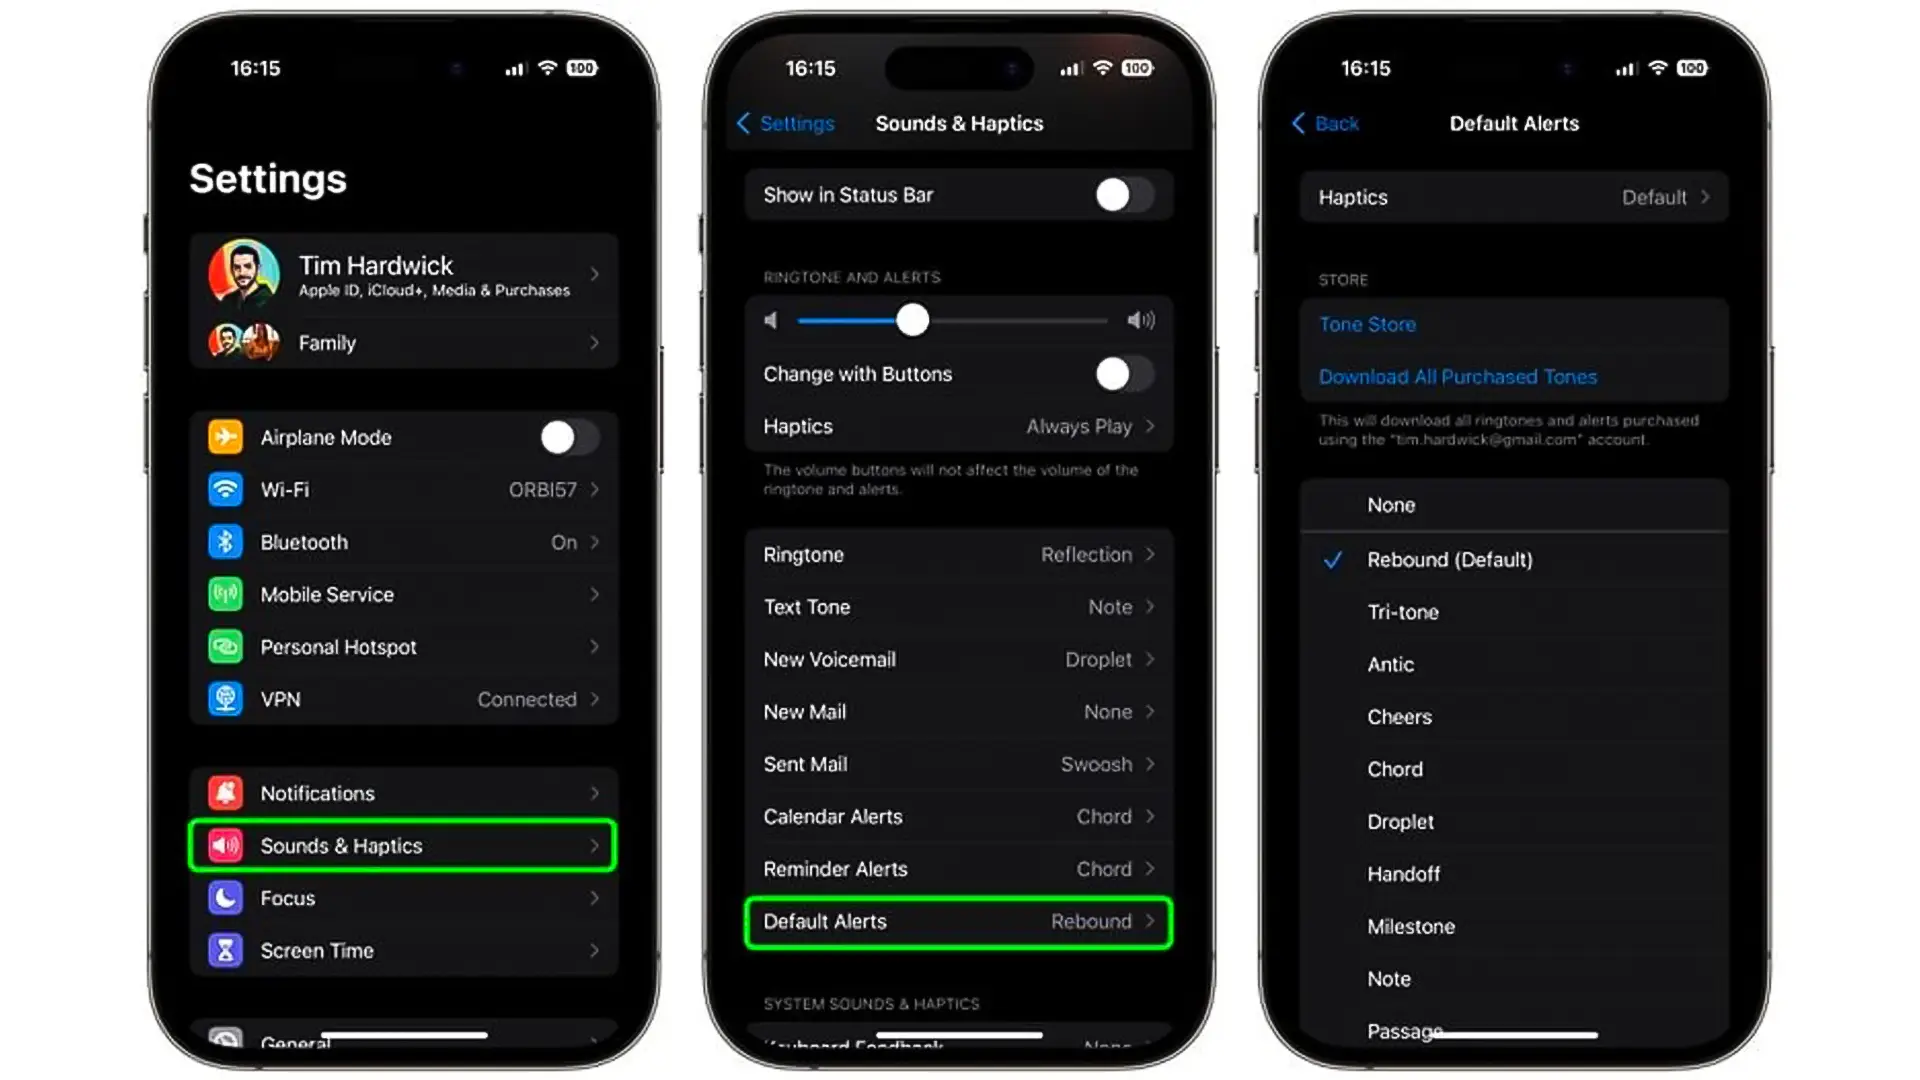Adjust Ringtone and Alerts volume slider

(x=913, y=320)
